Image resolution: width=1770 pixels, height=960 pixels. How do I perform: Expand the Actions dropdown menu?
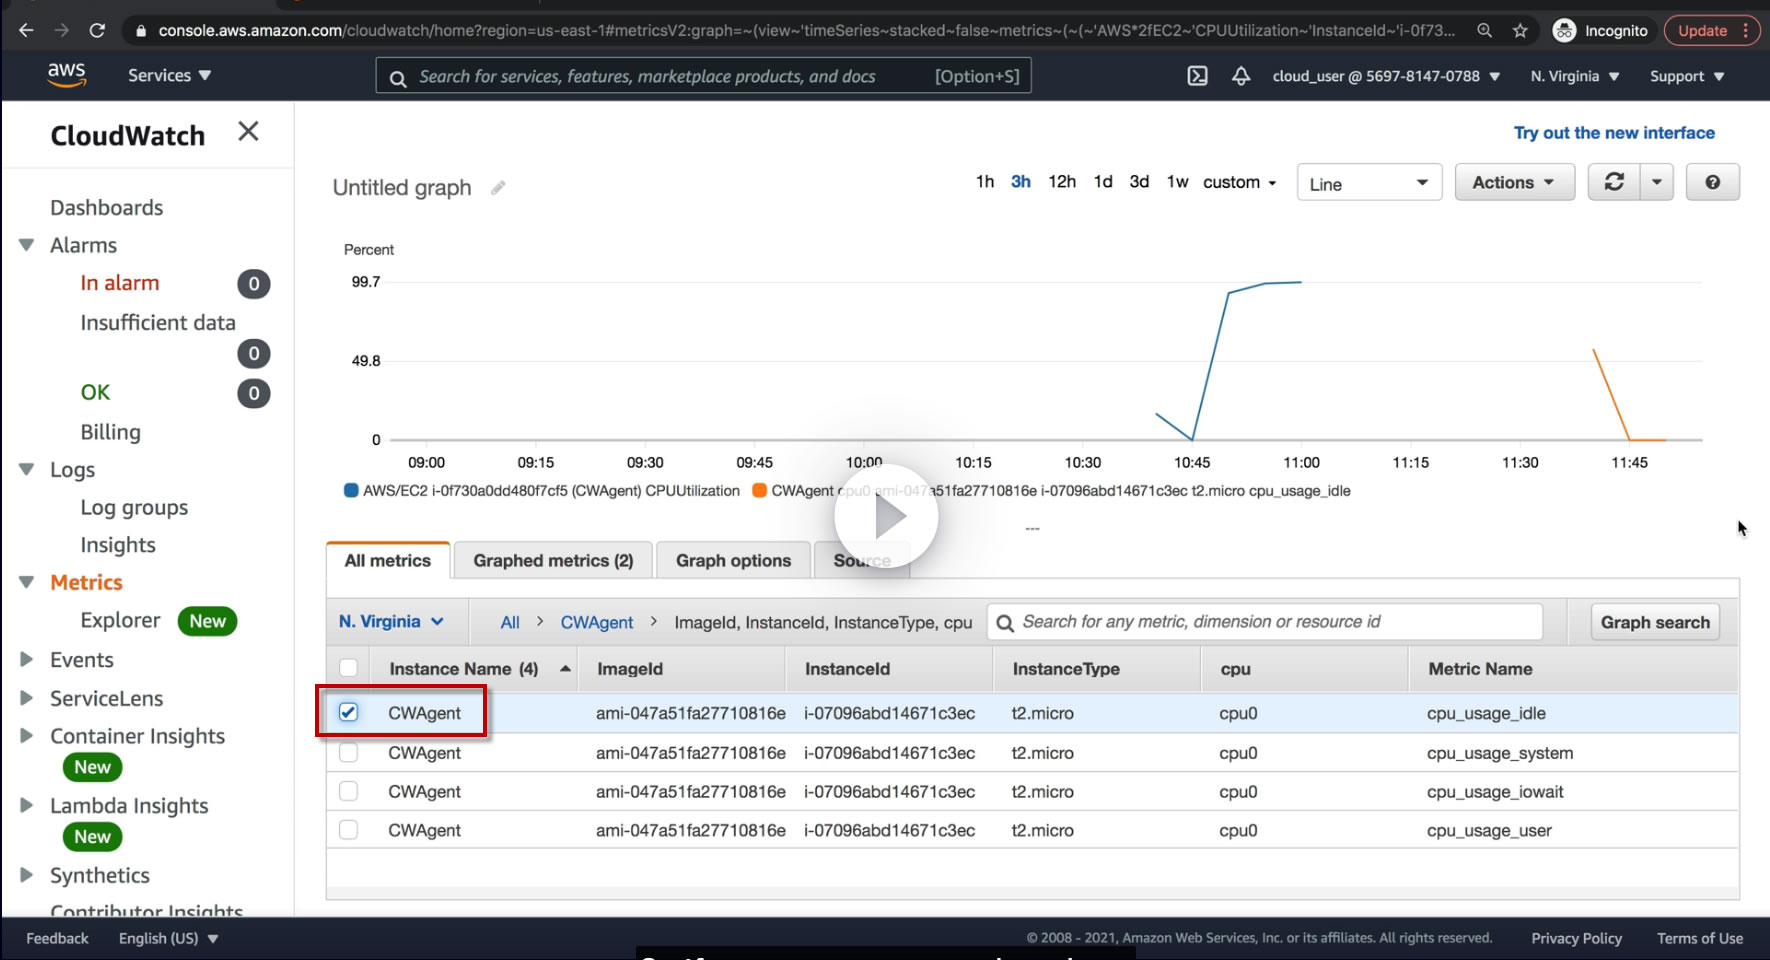(1513, 182)
